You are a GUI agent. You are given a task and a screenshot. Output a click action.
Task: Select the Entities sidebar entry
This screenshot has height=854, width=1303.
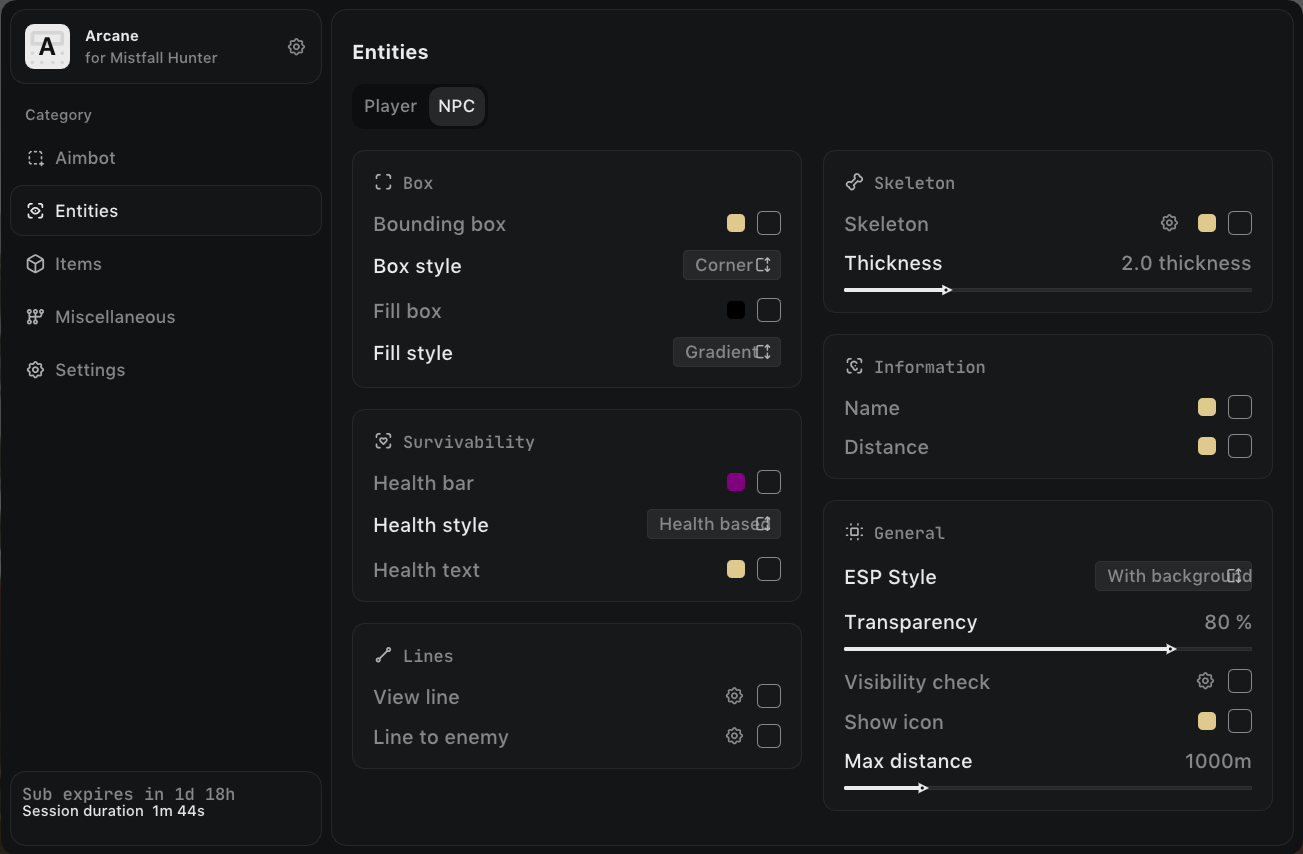point(166,211)
